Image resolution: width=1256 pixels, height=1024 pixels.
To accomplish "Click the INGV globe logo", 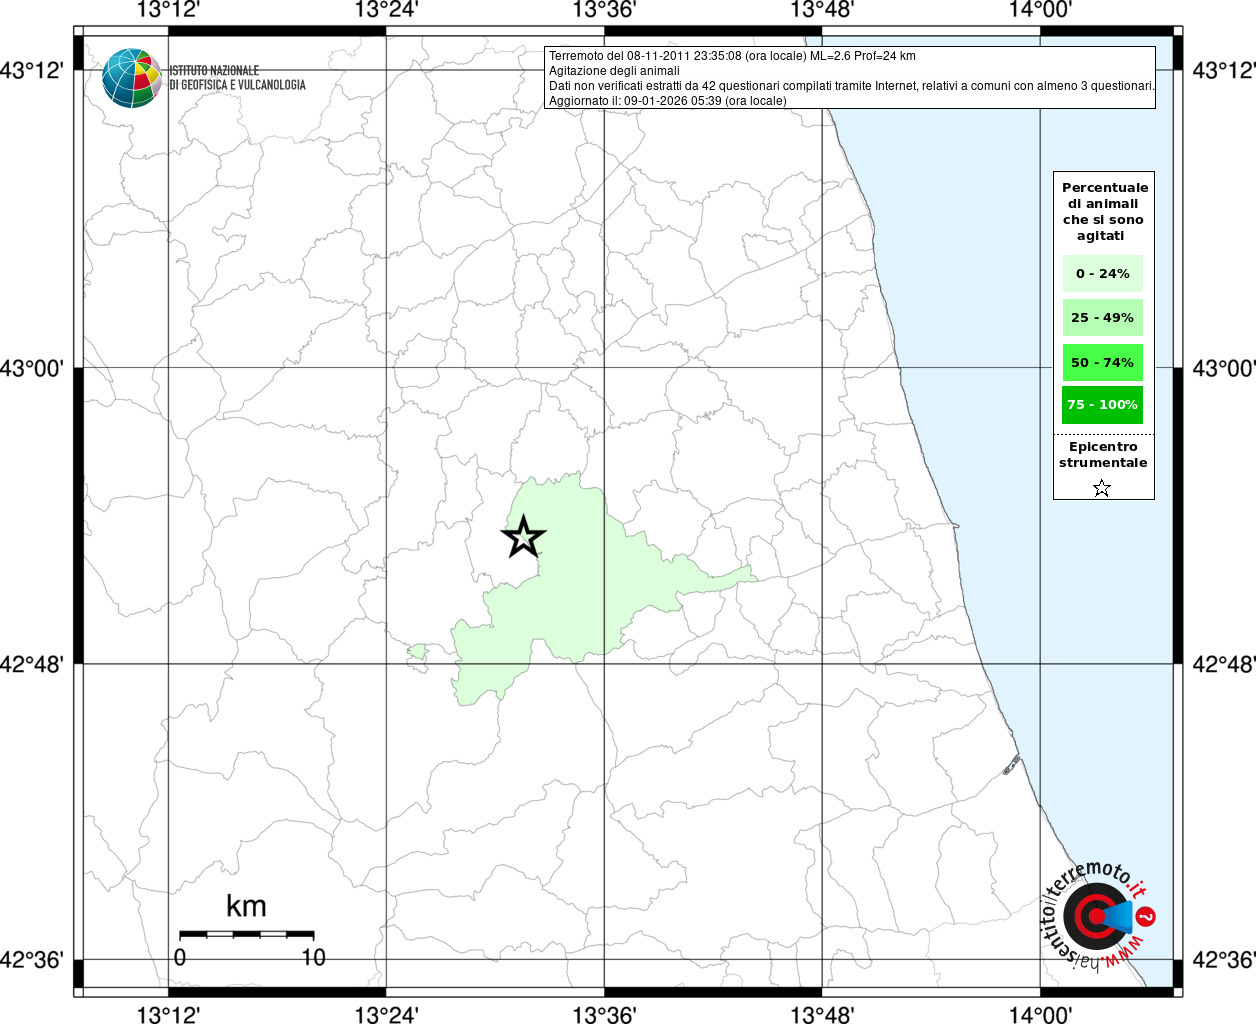I will pos(132,78).
